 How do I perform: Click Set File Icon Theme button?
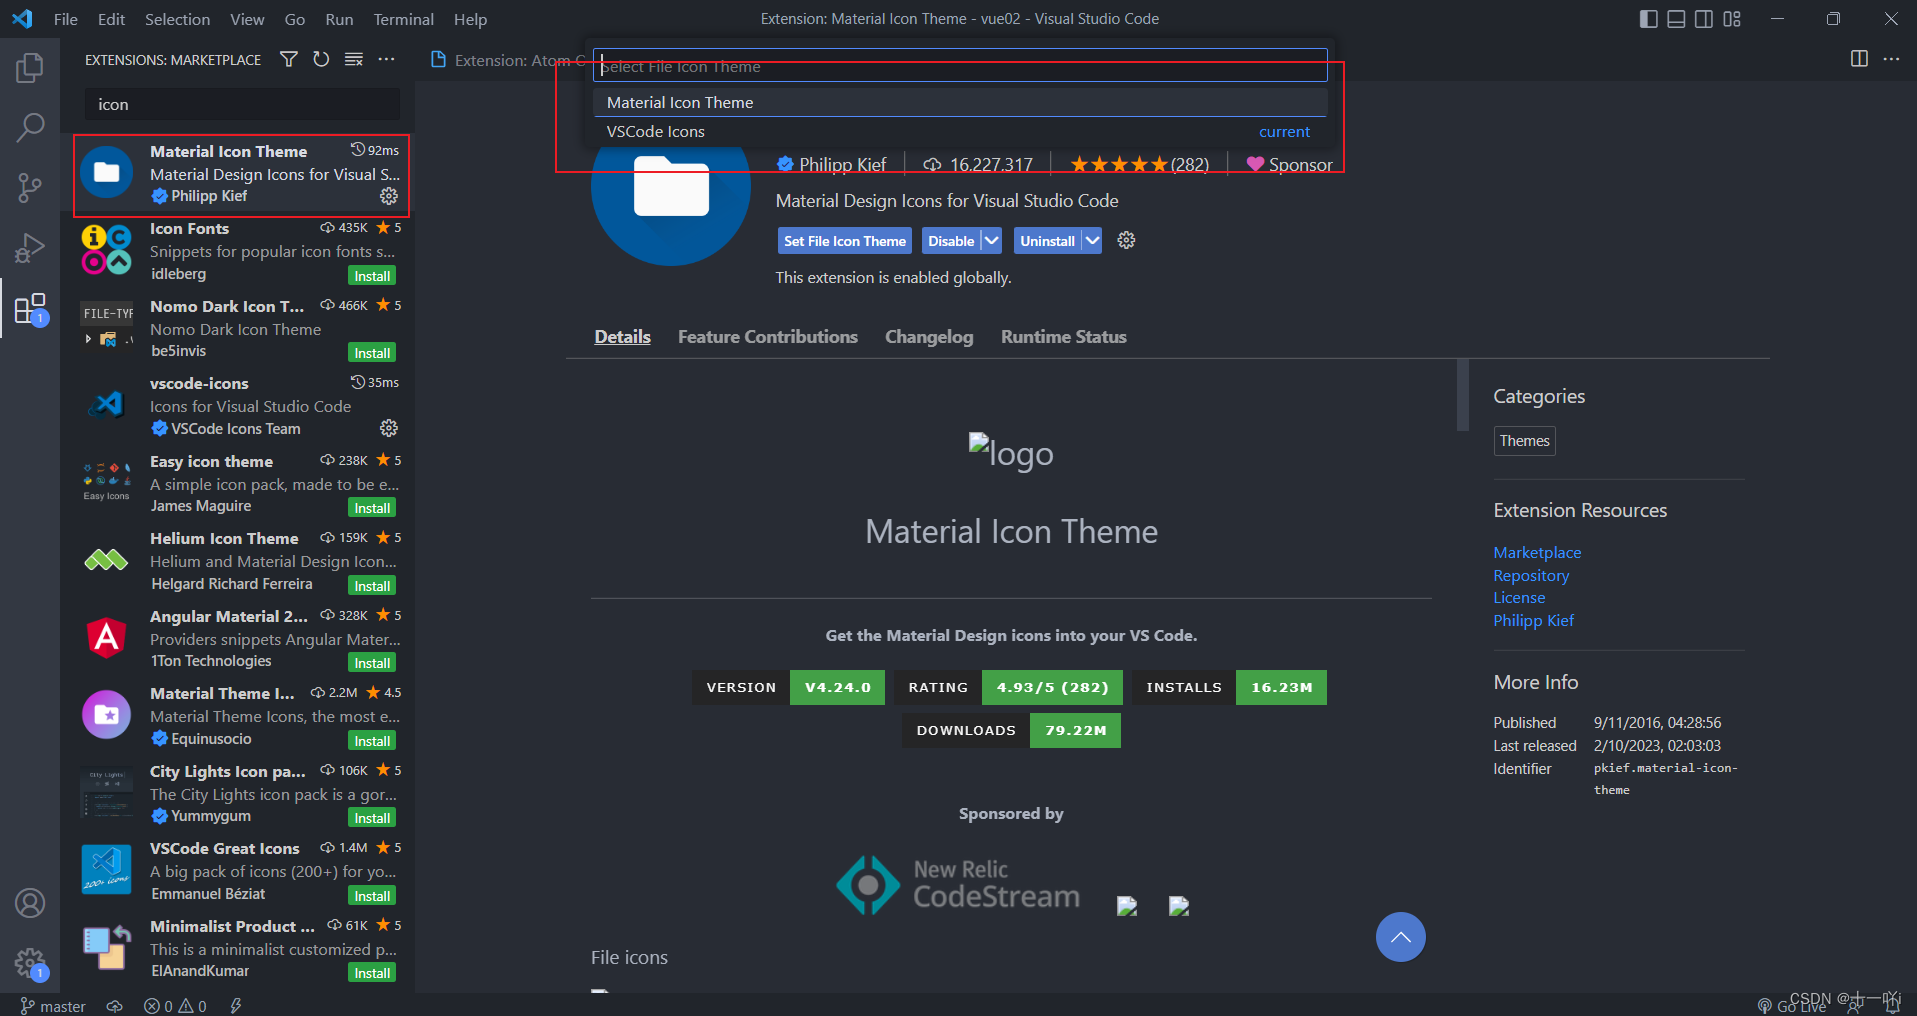click(844, 241)
